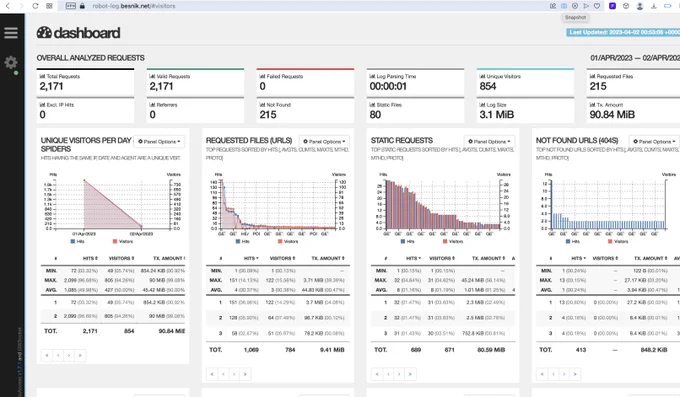Click the Last Updated timestamp badge
The width and height of the screenshot is (680, 397).
pos(623,32)
